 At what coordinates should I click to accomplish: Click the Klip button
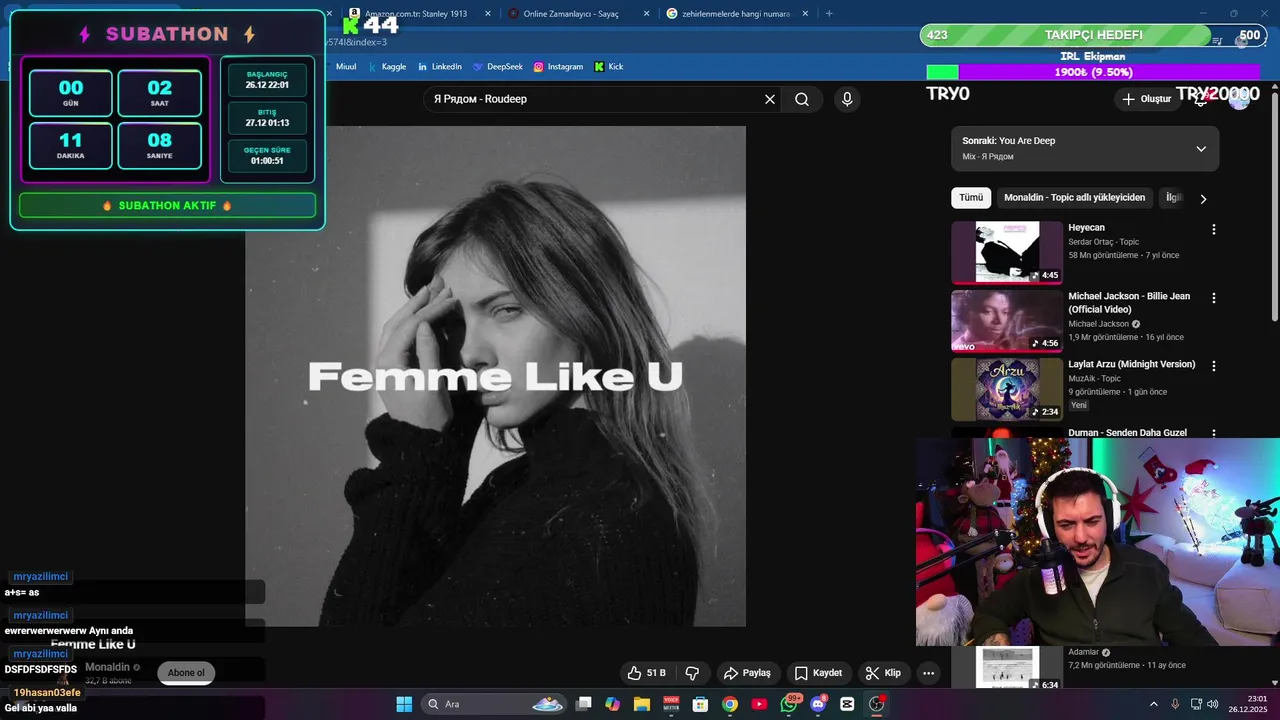(x=883, y=673)
